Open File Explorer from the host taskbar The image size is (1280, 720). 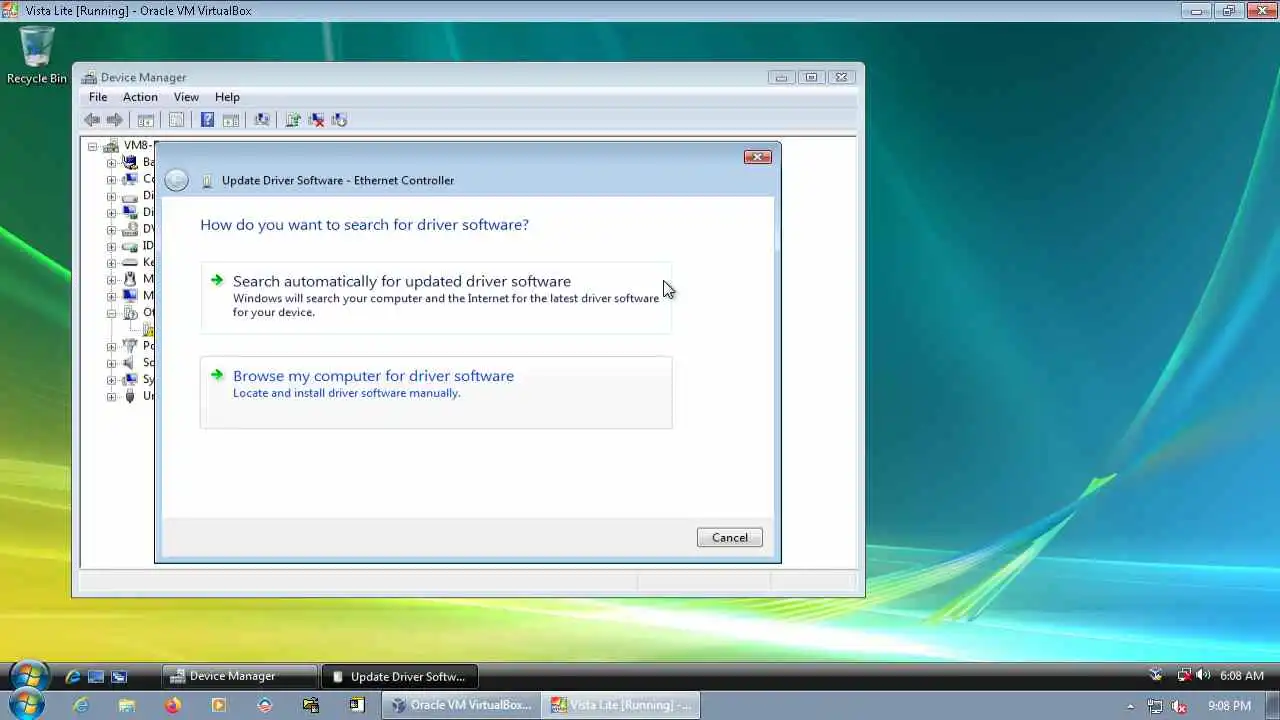coord(127,705)
